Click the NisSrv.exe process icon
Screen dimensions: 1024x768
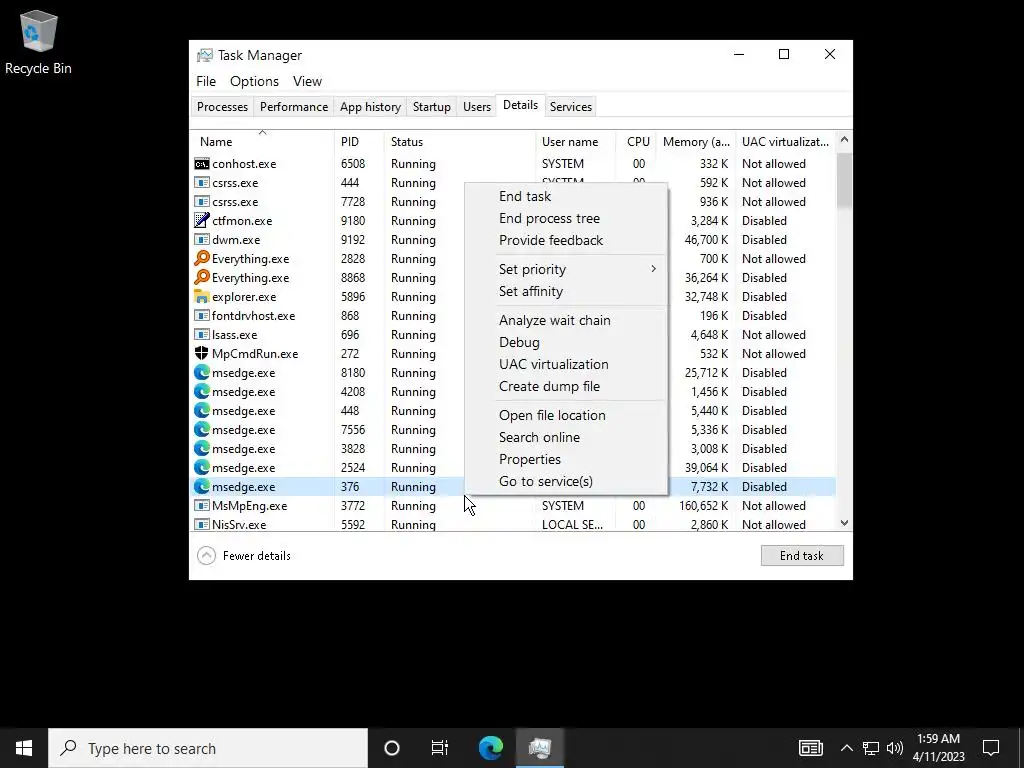tap(202, 524)
